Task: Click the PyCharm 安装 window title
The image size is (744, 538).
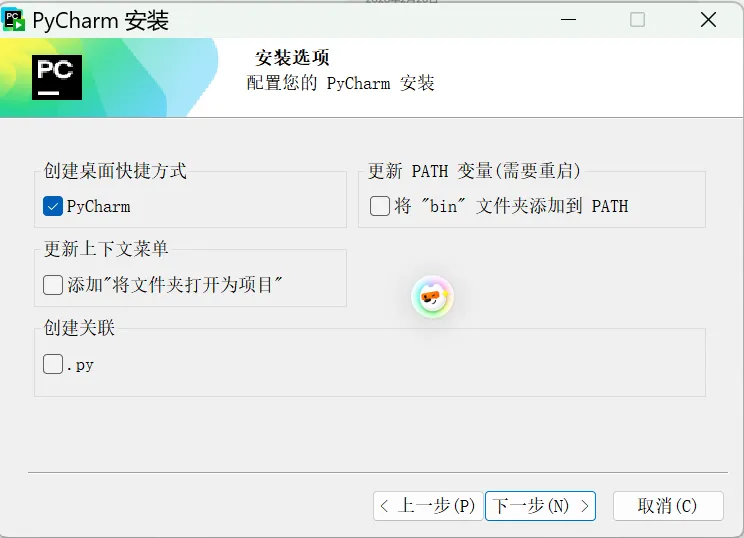Action: pos(101,20)
